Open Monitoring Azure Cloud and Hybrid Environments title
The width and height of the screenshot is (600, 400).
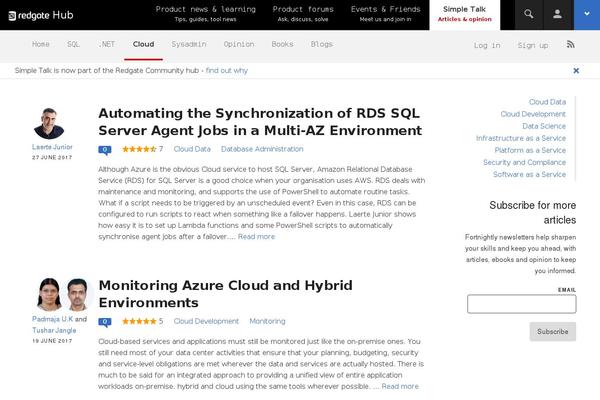tap(225, 294)
